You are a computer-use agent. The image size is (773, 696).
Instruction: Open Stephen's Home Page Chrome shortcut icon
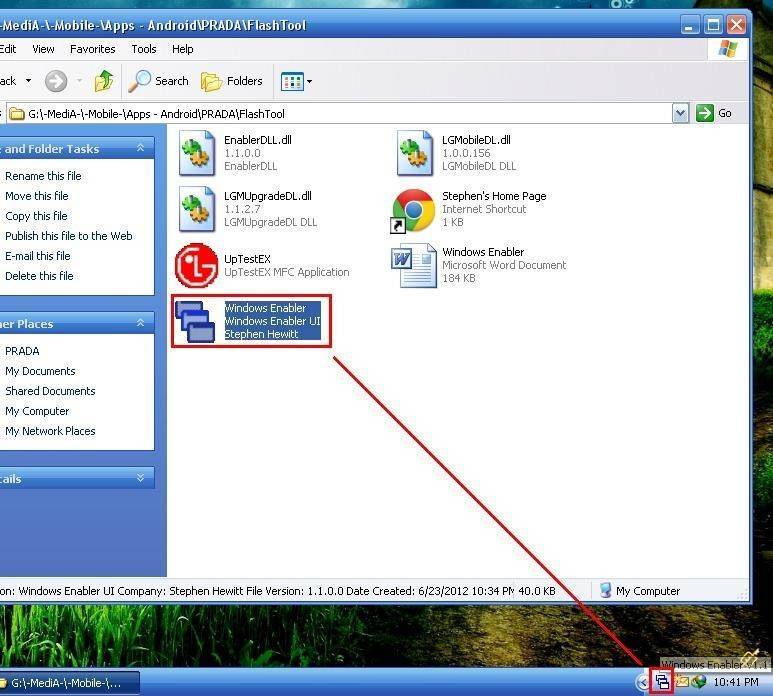[413, 210]
